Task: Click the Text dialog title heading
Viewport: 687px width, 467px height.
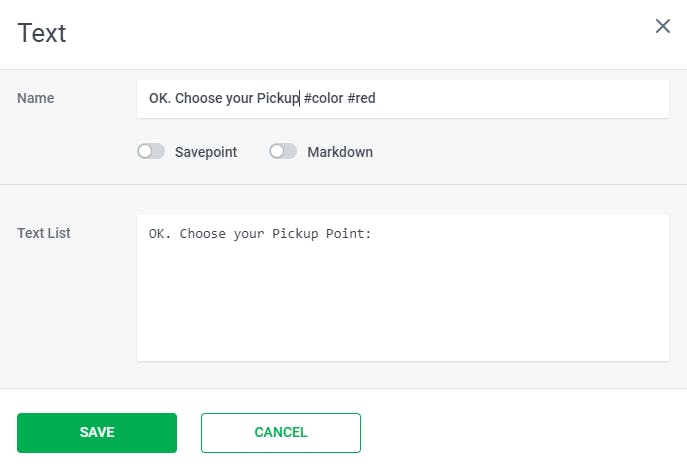Action: point(42,33)
